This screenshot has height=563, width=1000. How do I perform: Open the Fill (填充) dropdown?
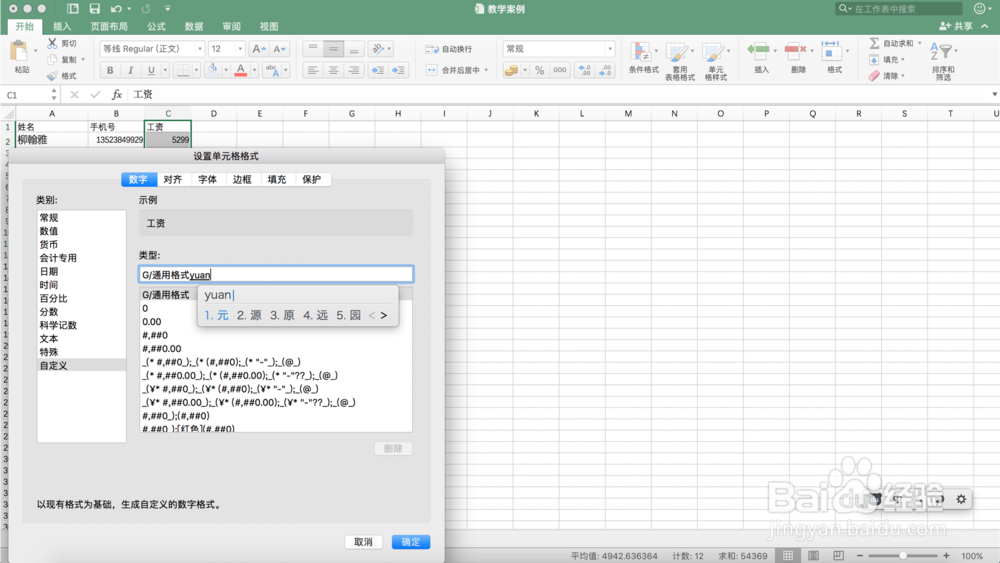(x=887, y=59)
